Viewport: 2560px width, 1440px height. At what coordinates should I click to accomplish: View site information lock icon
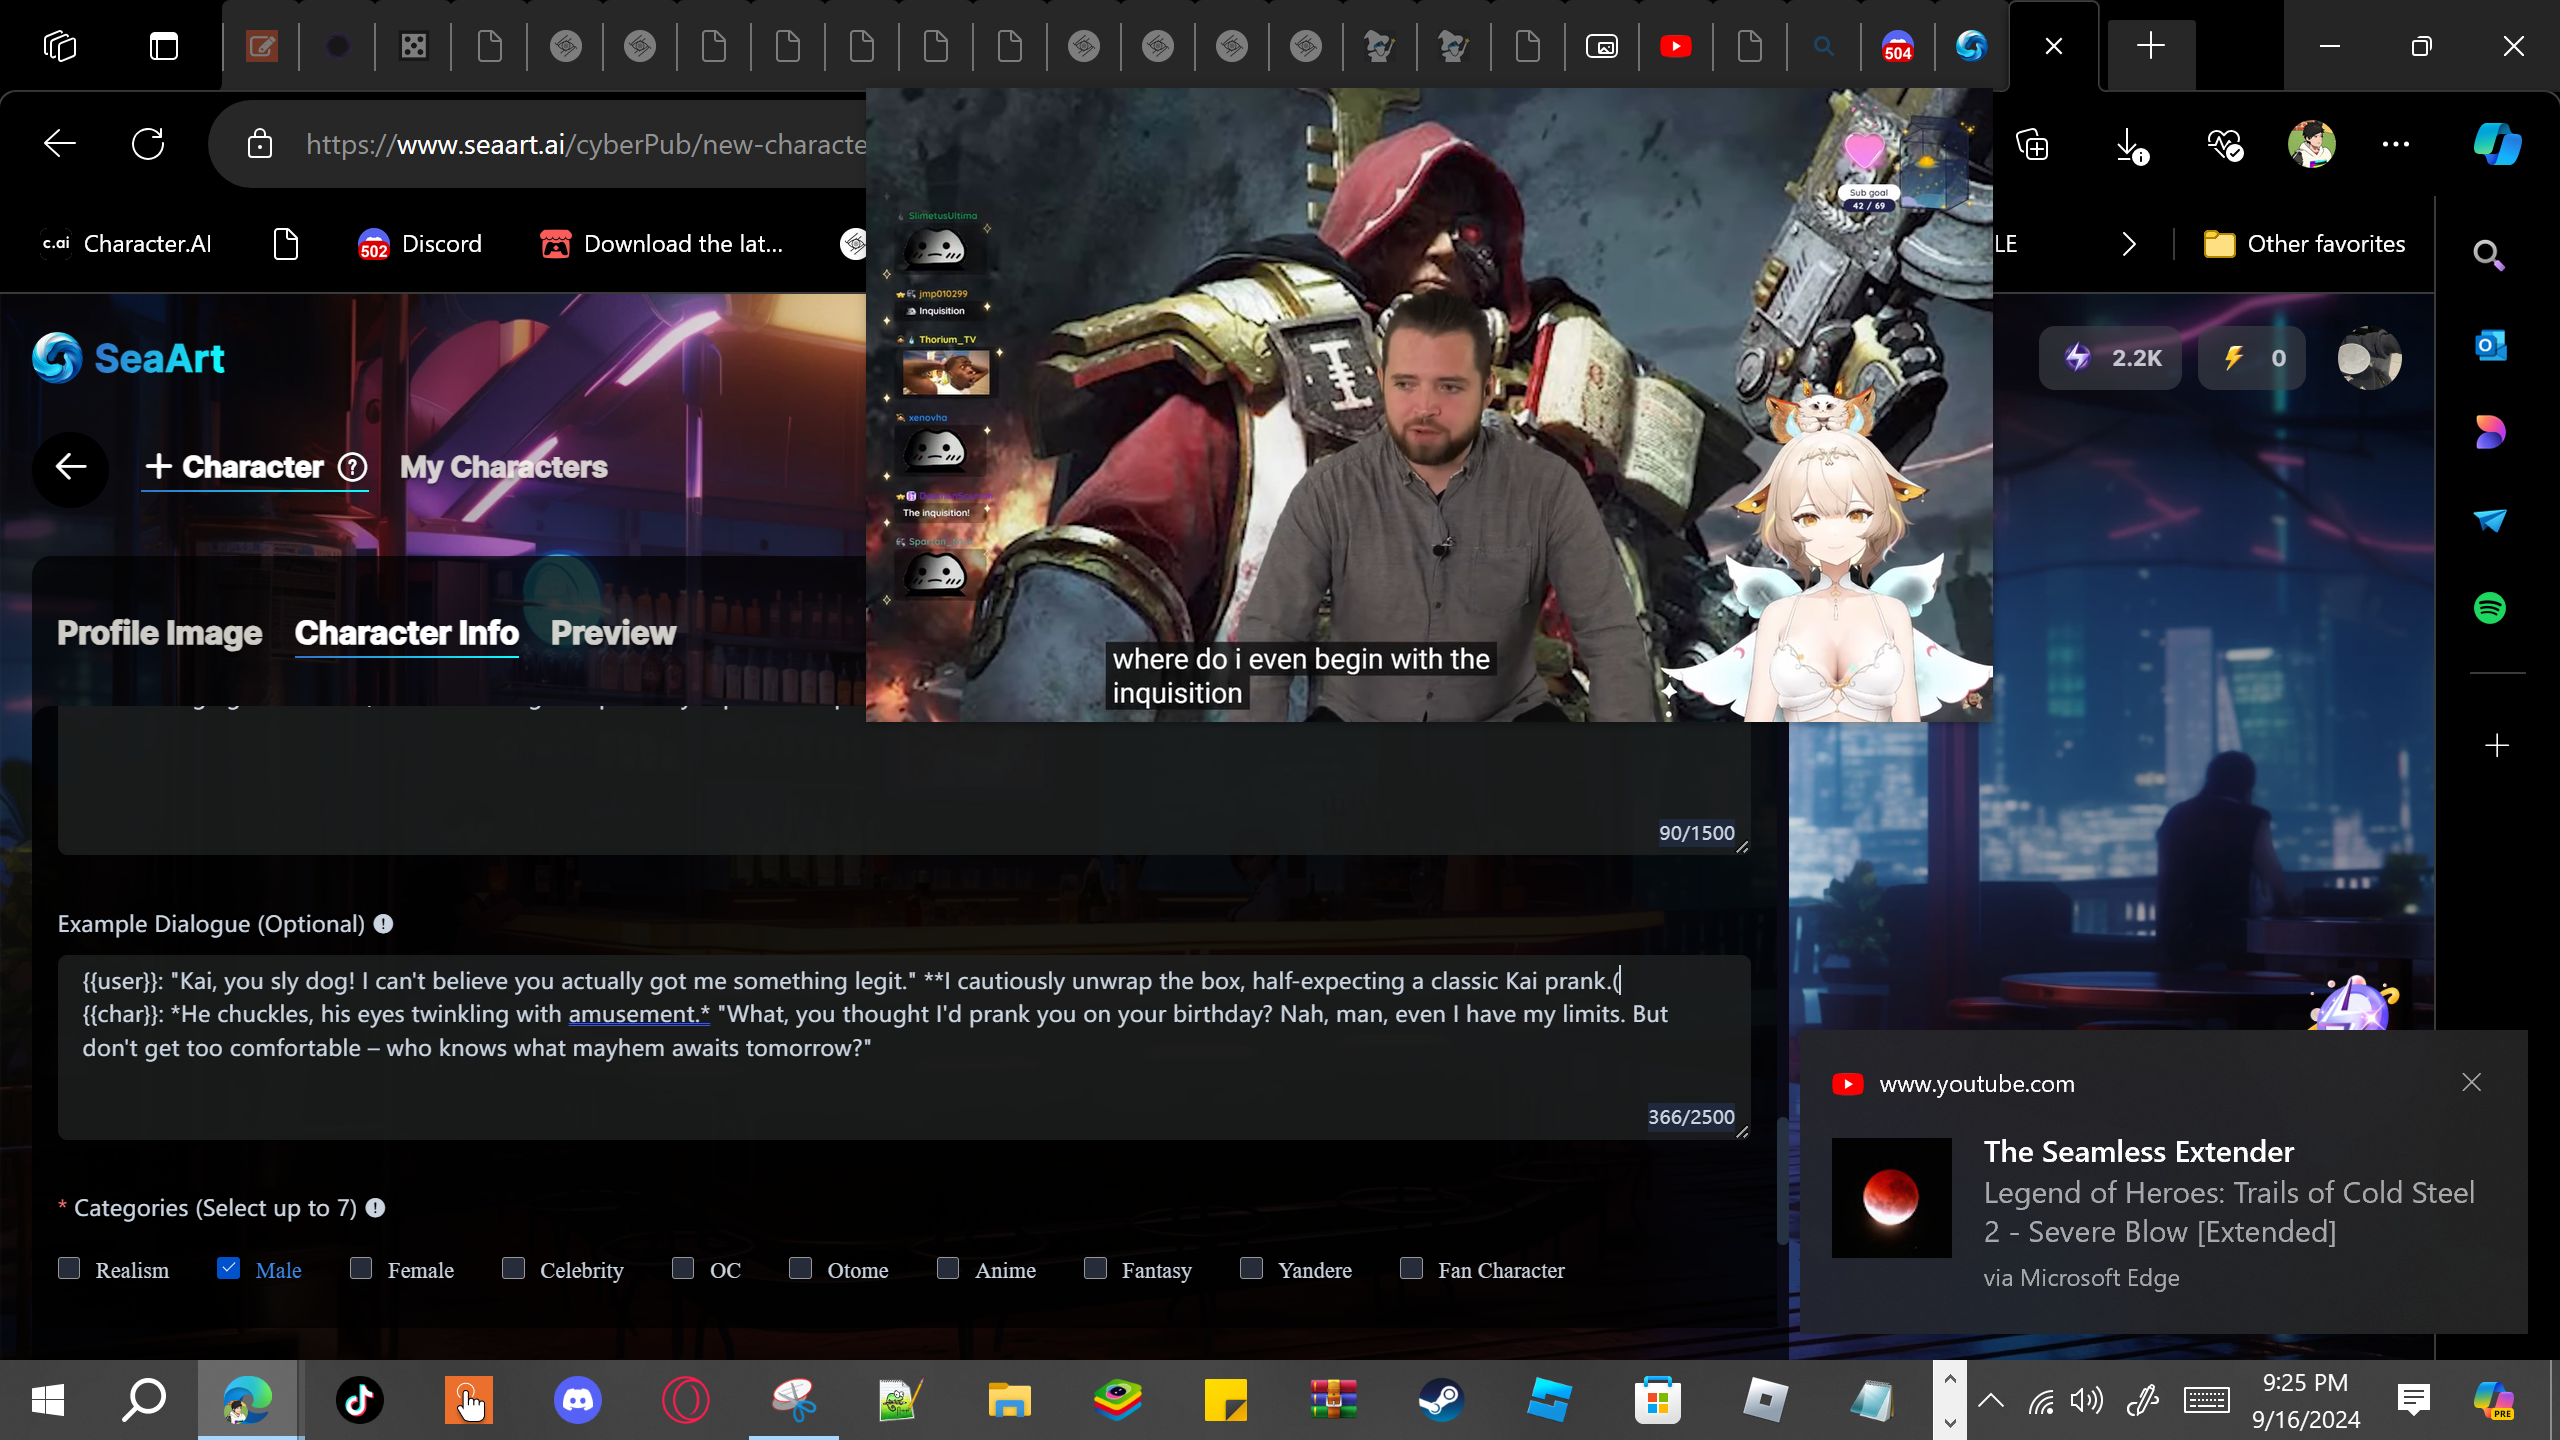(260, 144)
